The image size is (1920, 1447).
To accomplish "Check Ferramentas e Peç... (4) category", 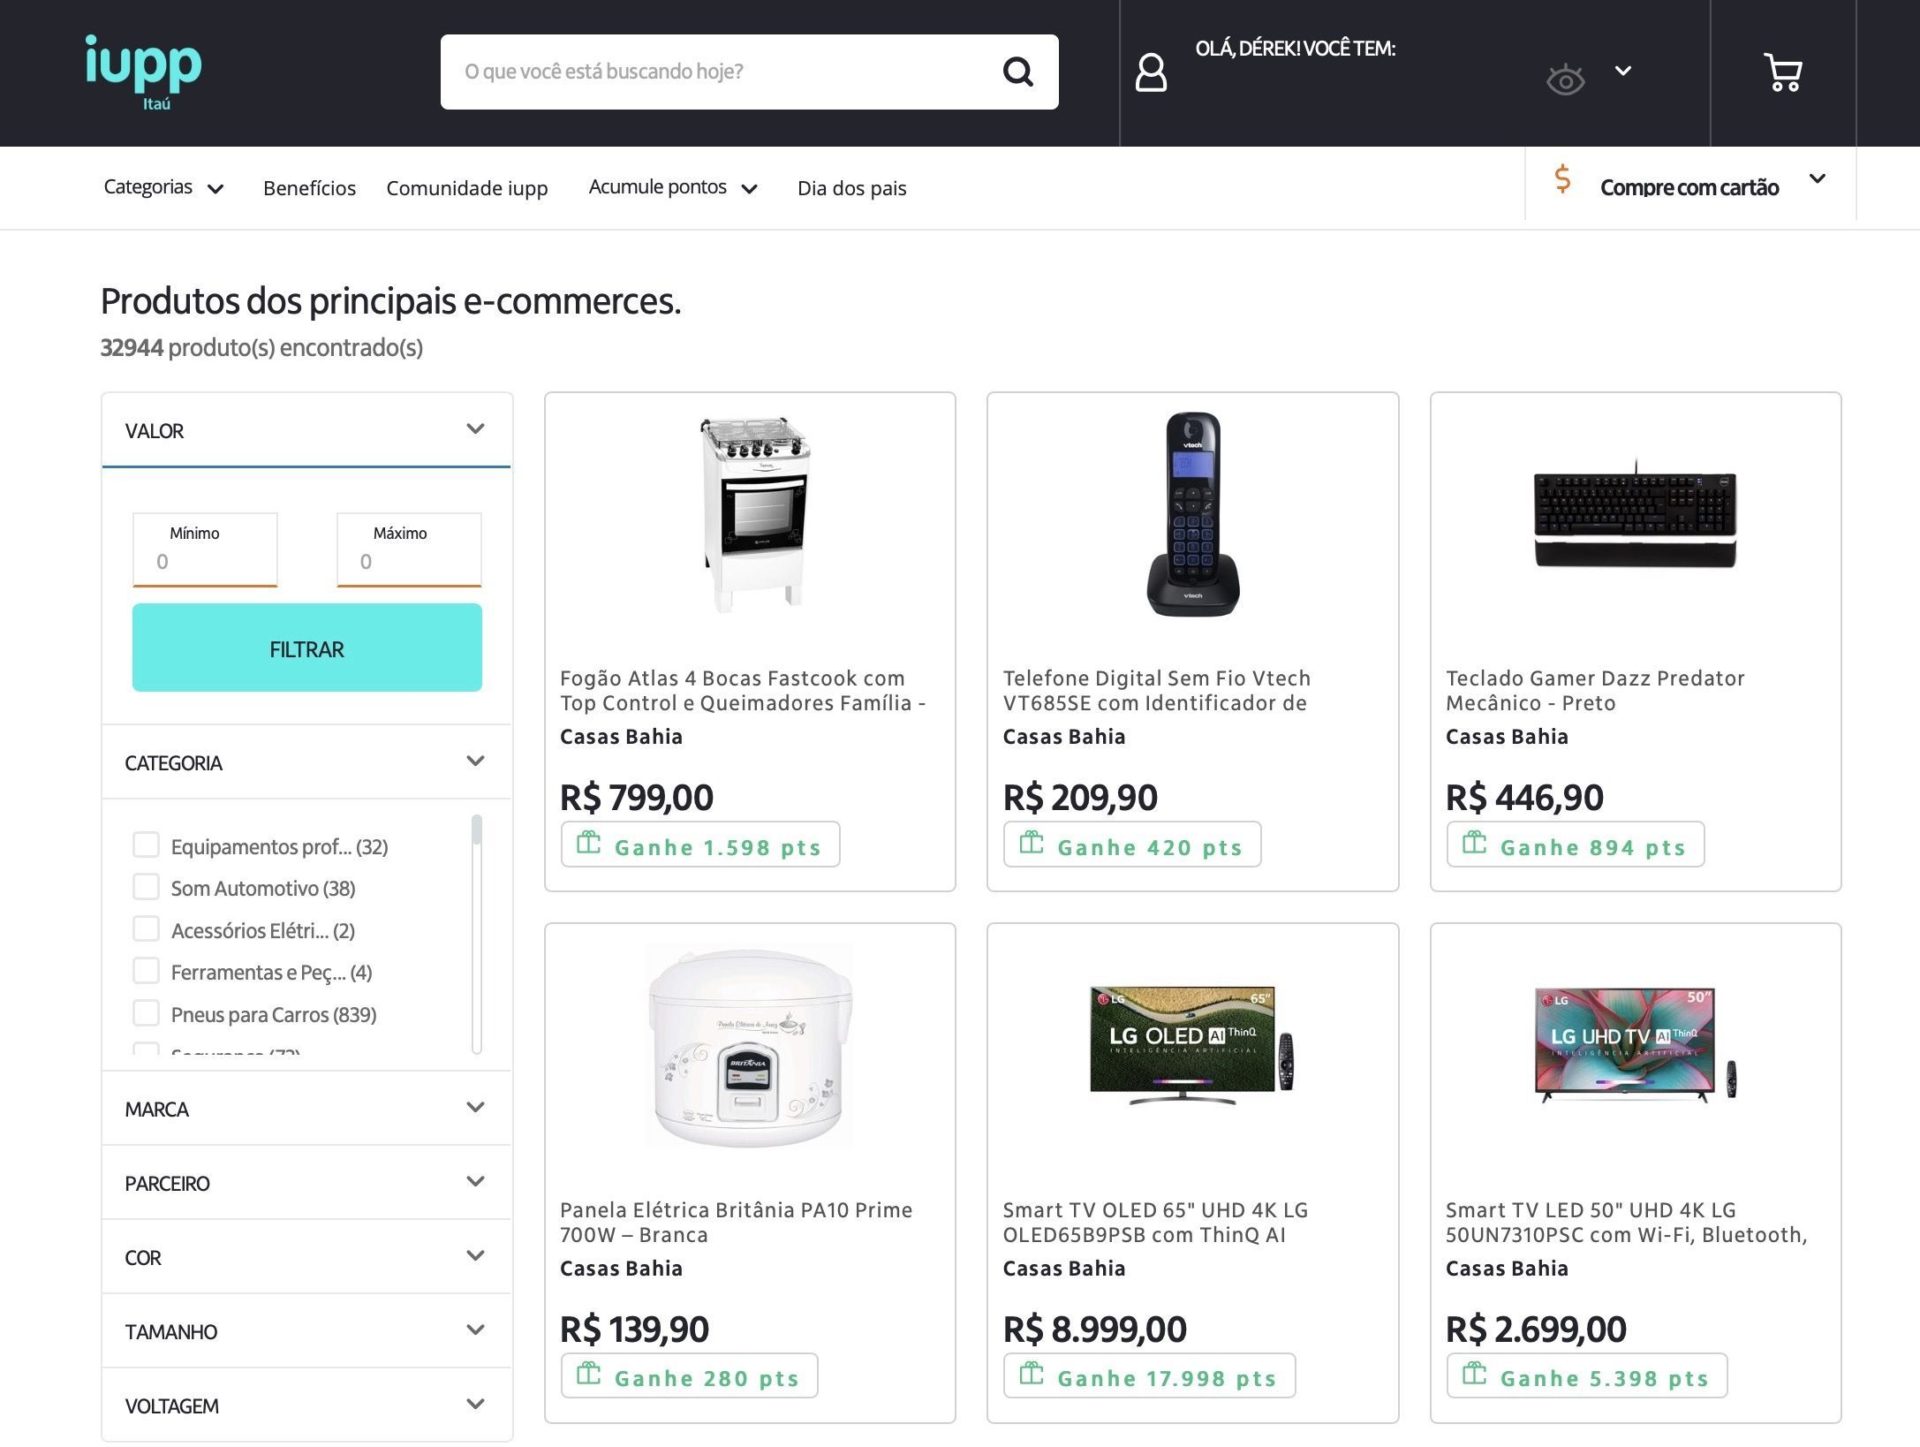I will [x=146, y=971].
